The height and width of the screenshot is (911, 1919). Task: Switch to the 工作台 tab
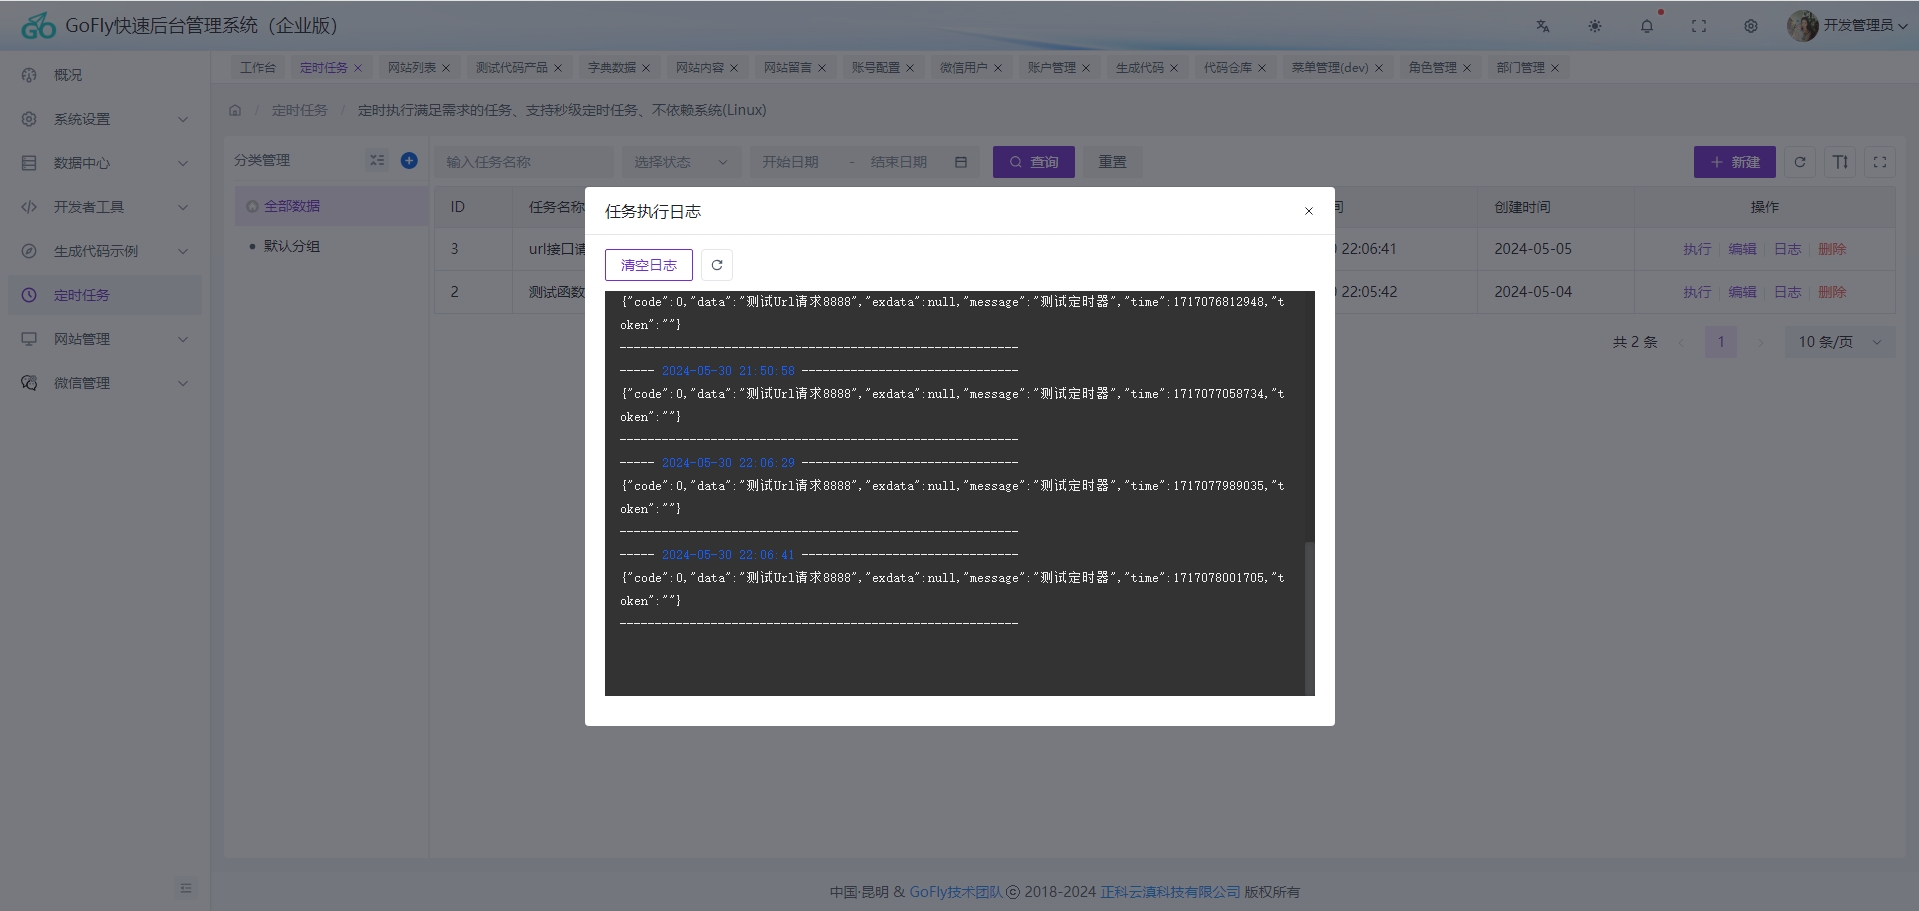click(257, 68)
